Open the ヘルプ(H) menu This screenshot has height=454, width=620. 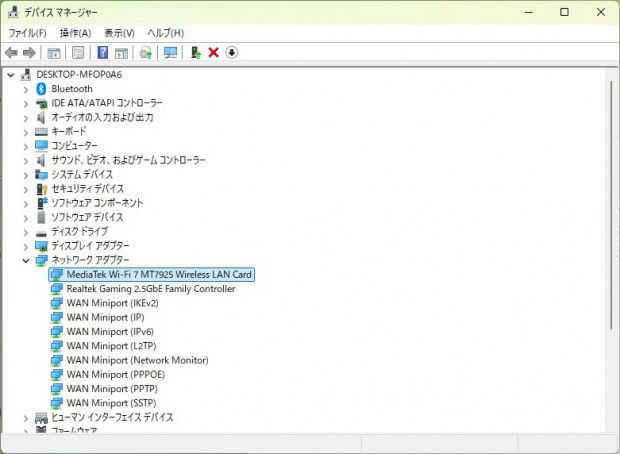[x=166, y=33]
